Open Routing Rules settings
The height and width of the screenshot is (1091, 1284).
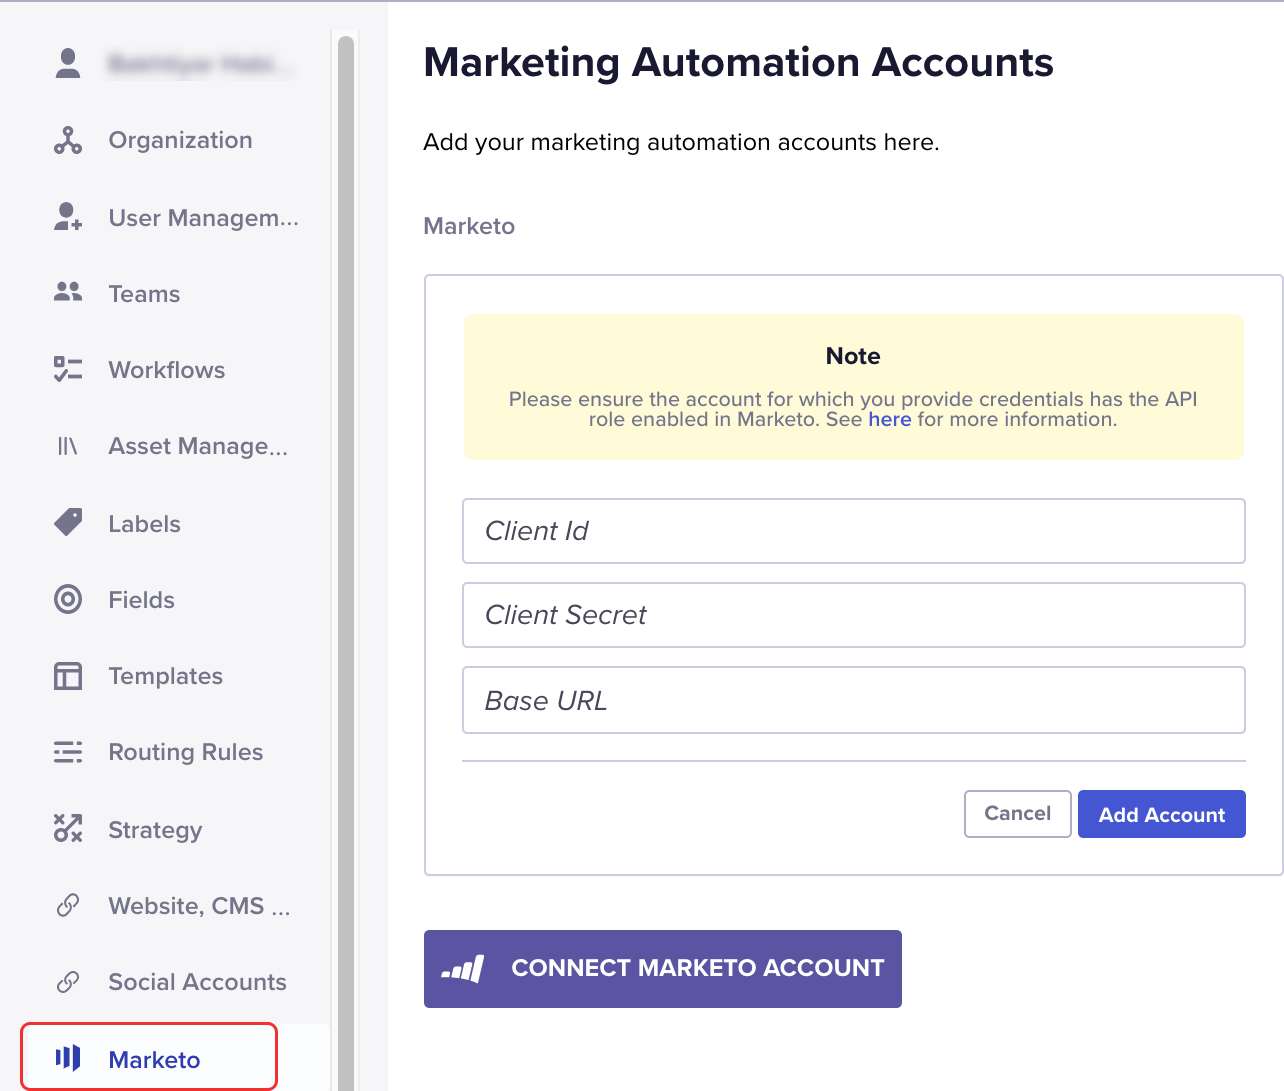pos(186,752)
